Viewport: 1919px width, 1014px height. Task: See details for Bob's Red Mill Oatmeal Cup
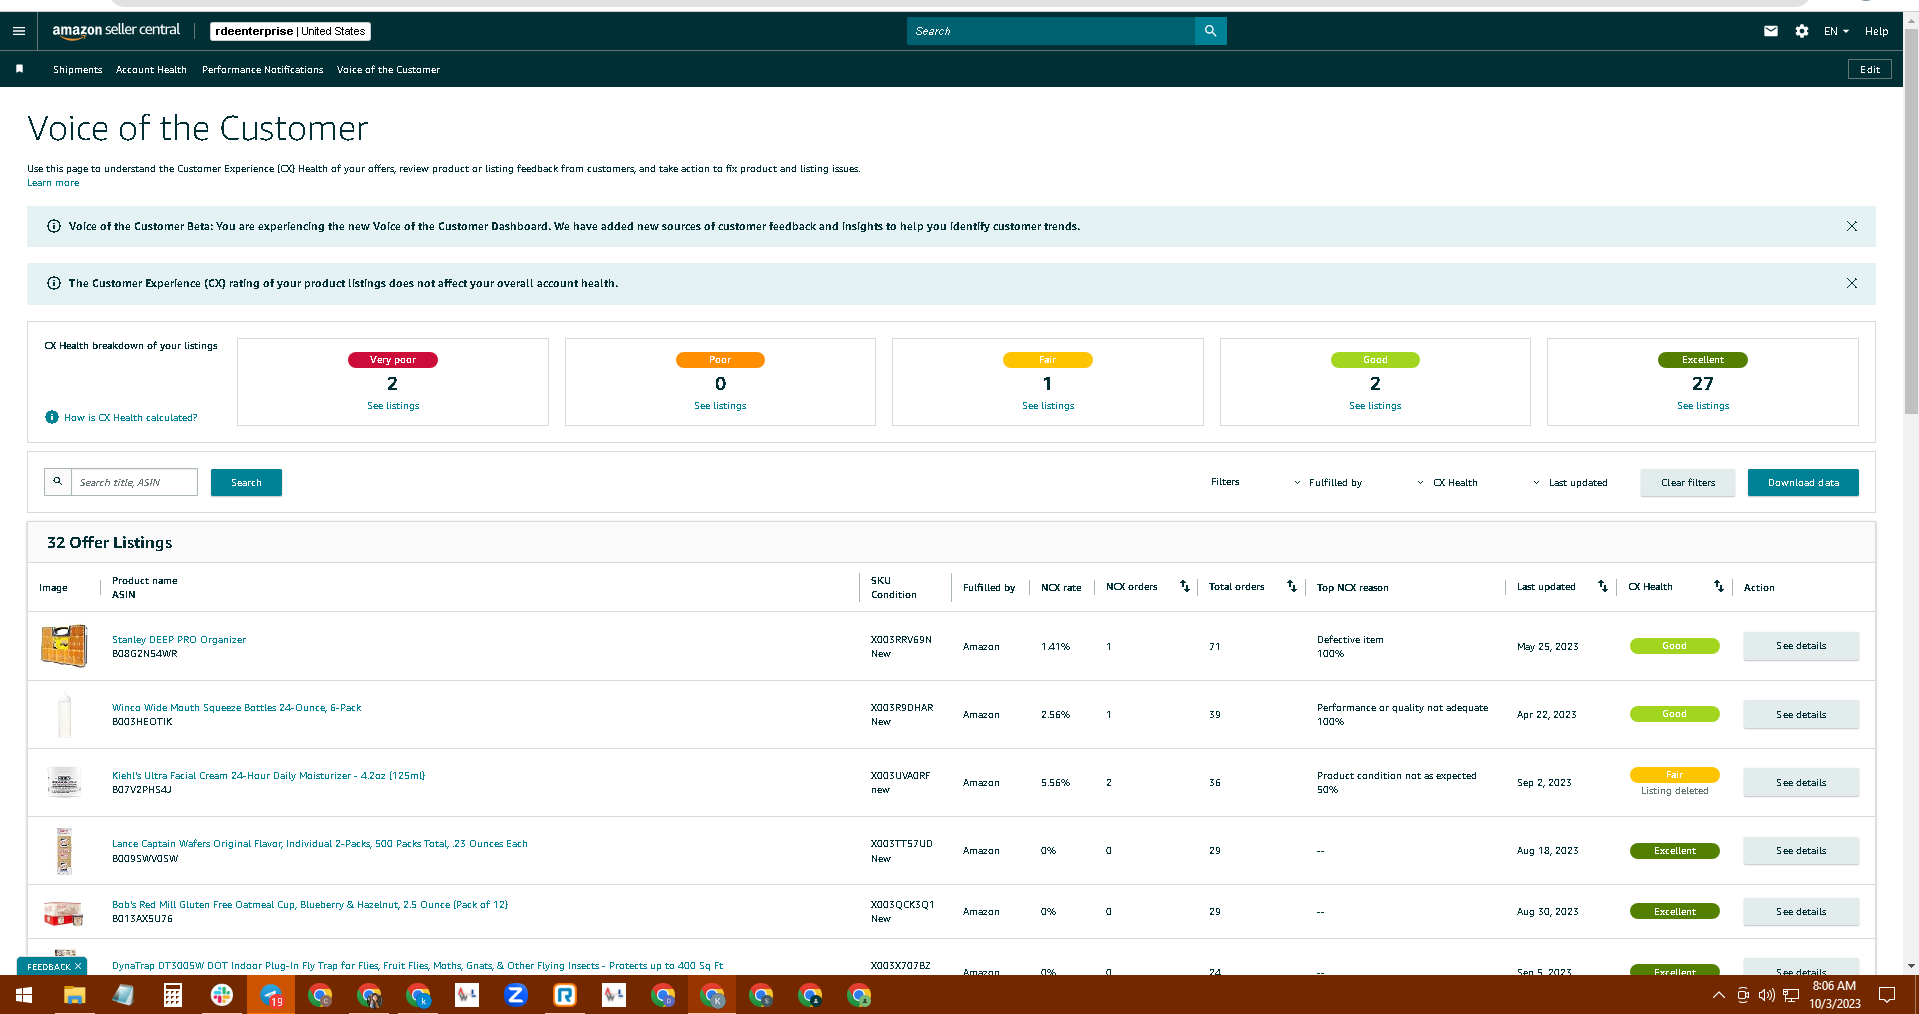tap(1801, 911)
